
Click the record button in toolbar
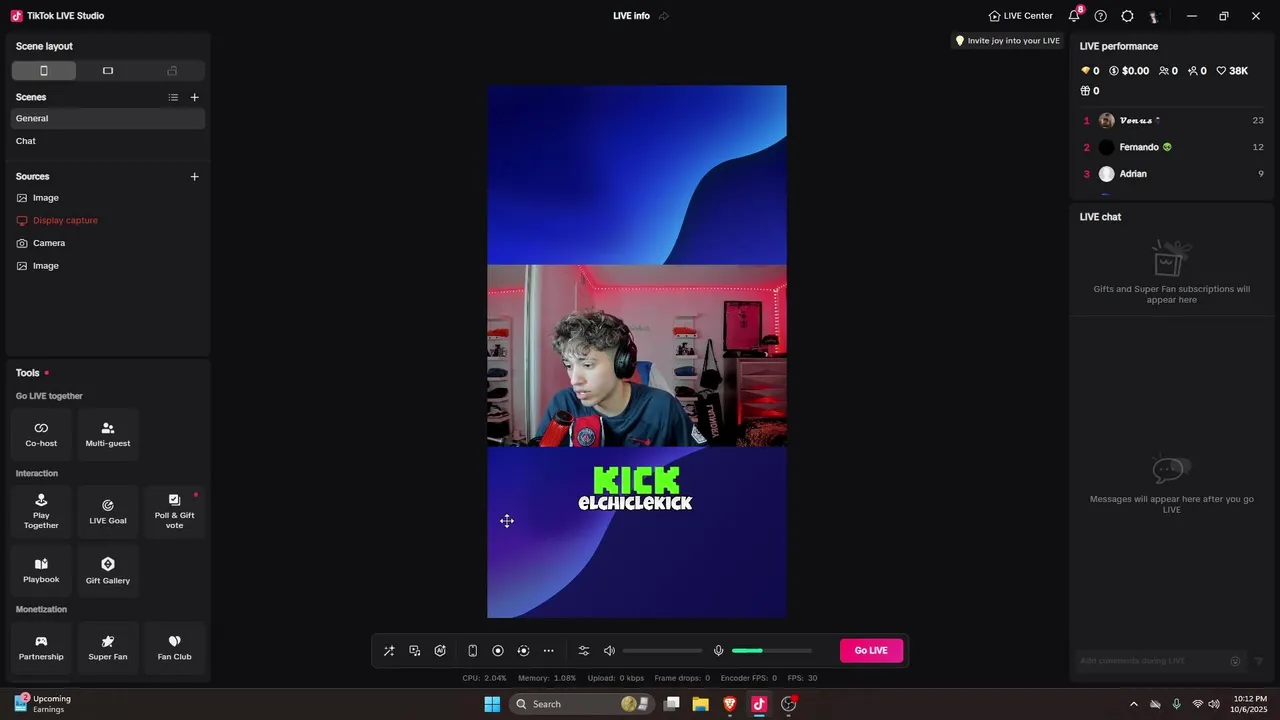point(498,651)
